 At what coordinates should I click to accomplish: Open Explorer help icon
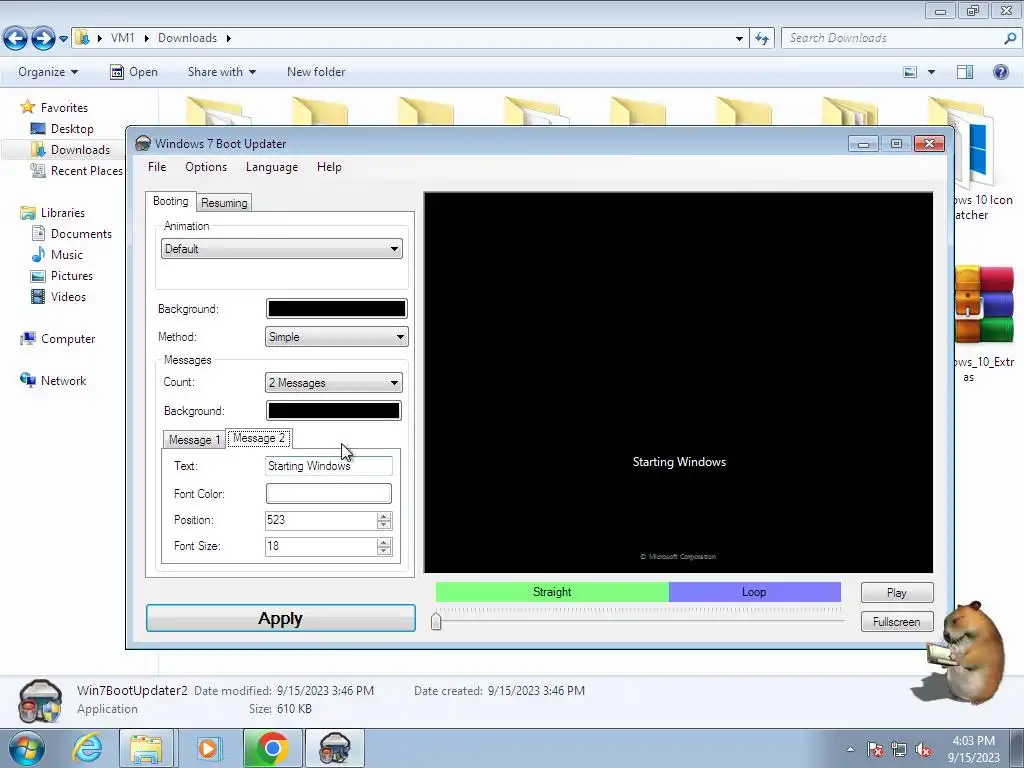pyautogui.click(x=1000, y=72)
